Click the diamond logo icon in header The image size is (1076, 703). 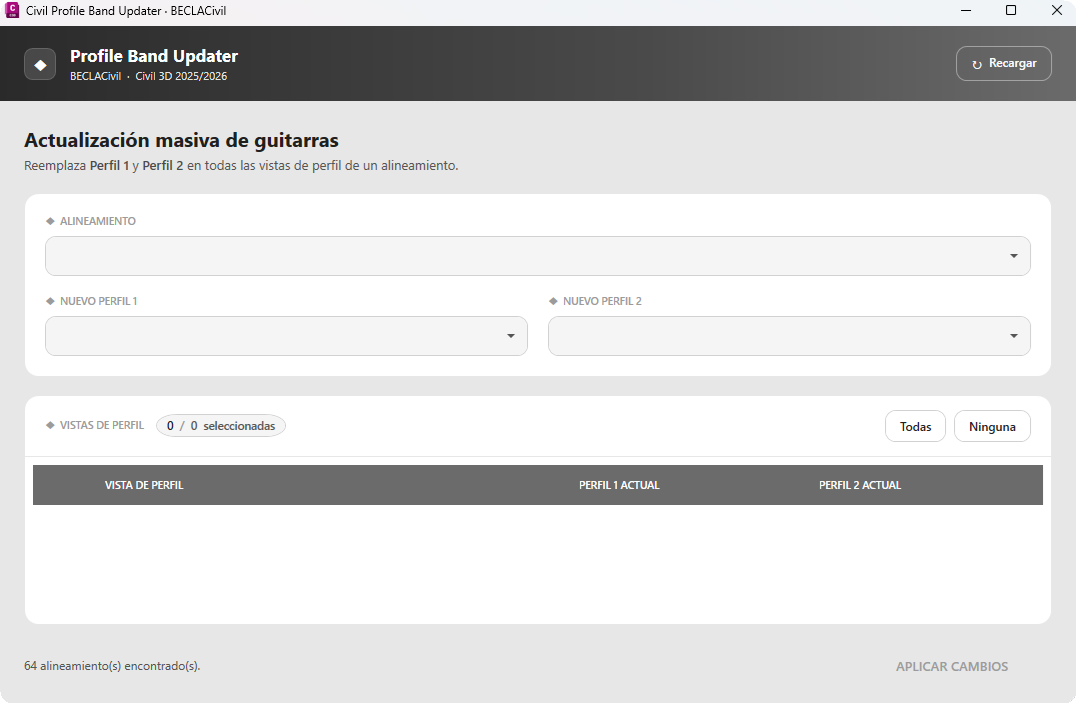pyautogui.click(x=40, y=65)
